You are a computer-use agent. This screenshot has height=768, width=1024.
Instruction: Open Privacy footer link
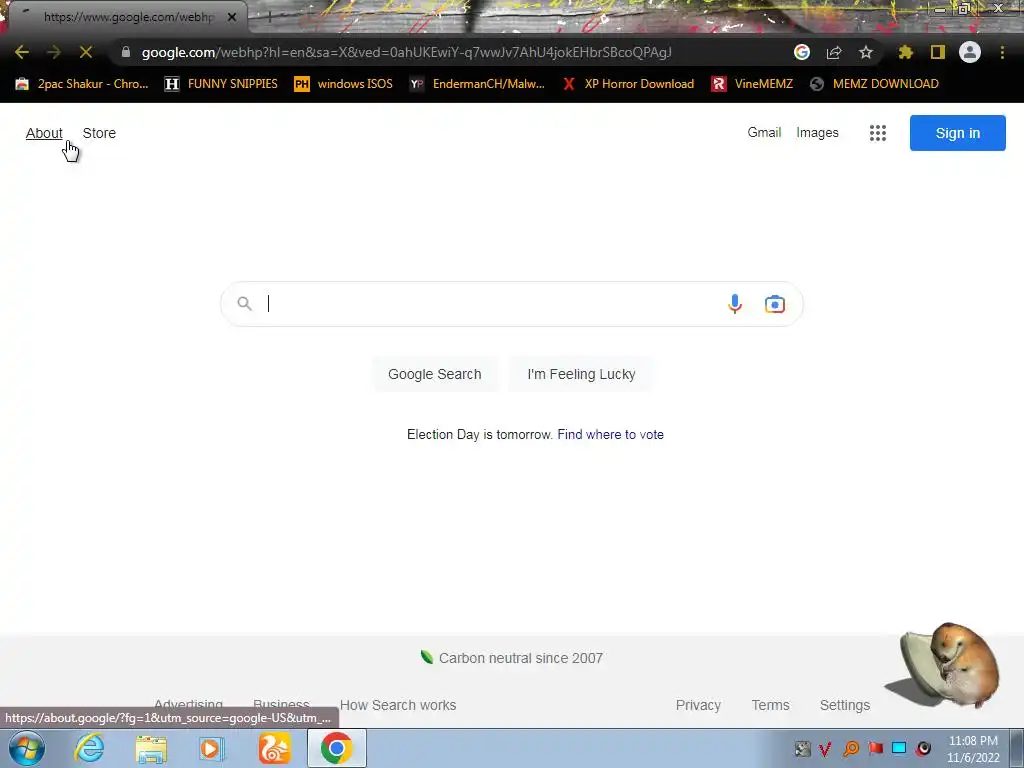(698, 705)
